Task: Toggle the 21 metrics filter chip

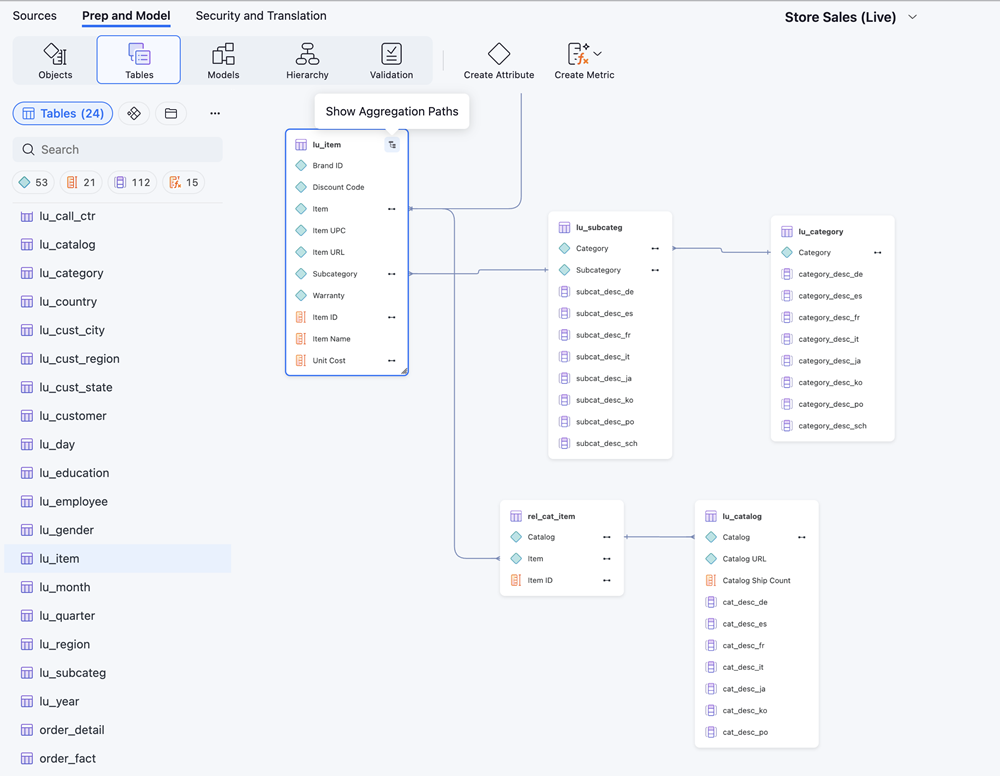Action: (81, 182)
